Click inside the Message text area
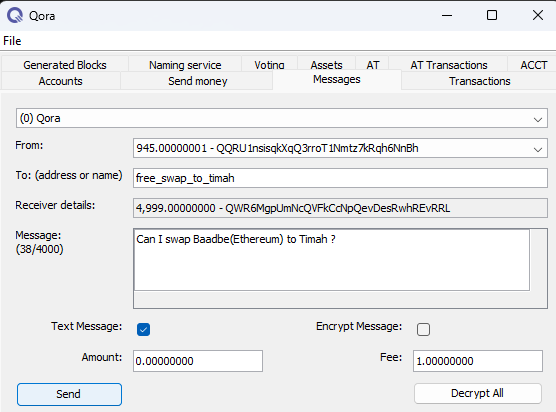The image size is (556, 412). click(x=332, y=260)
